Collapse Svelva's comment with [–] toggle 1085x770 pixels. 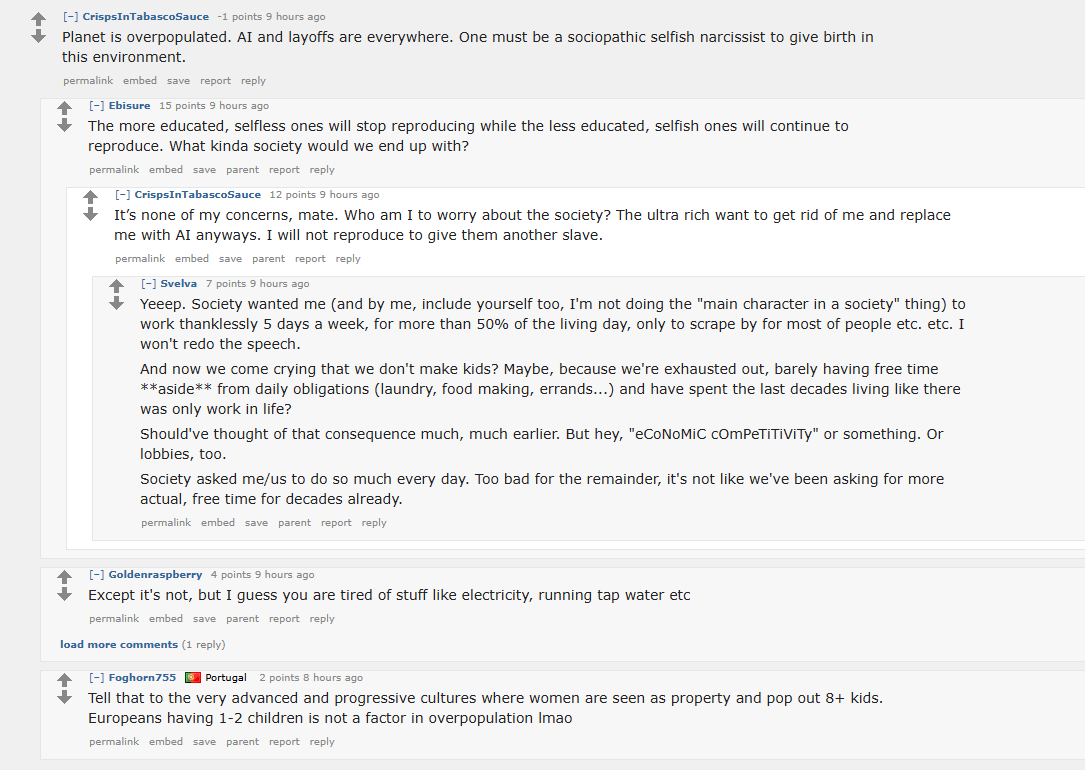pos(149,284)
